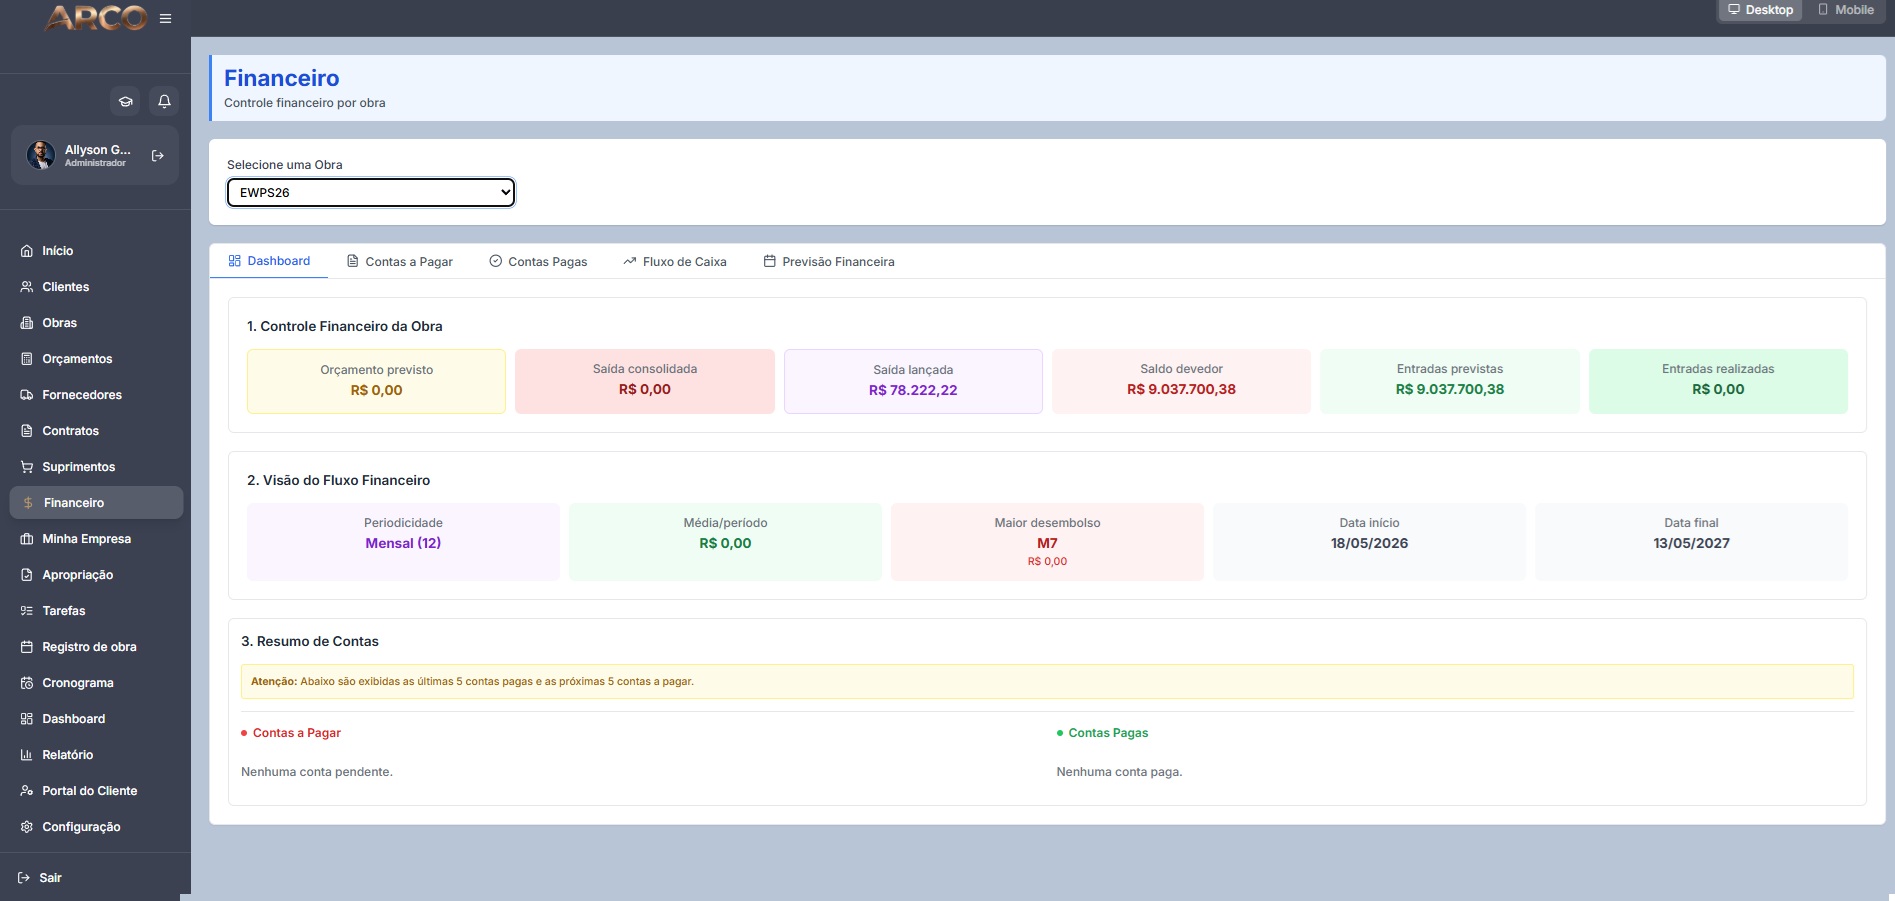Click the Orçamento previsto card
The width and height of the screenshot is (1895, 901).
click(376, 381)
